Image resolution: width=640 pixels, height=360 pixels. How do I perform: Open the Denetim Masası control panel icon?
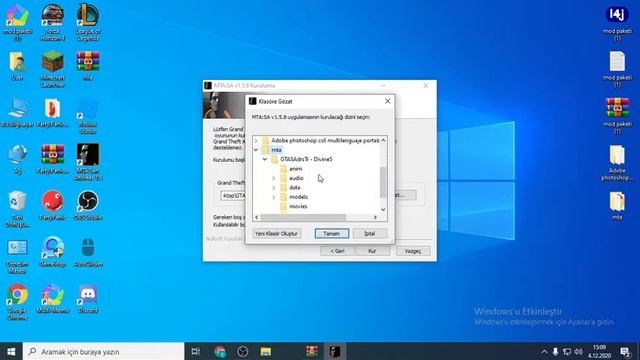17,256
